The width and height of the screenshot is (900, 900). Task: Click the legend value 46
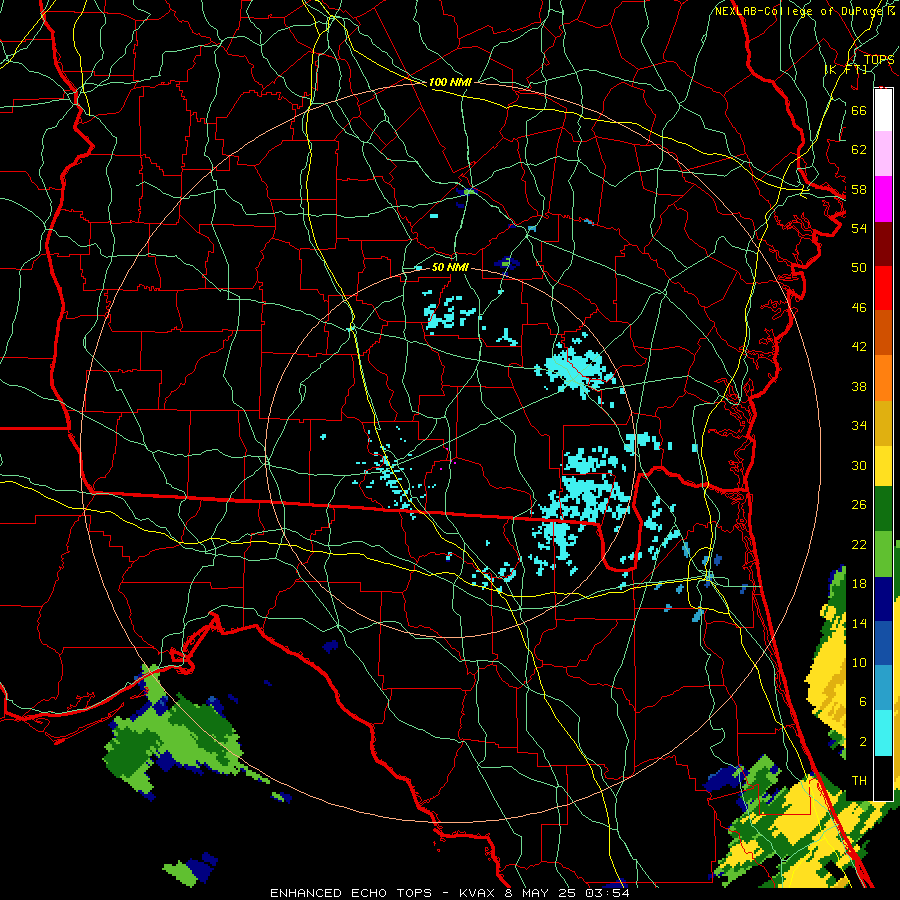coord(859,308)
